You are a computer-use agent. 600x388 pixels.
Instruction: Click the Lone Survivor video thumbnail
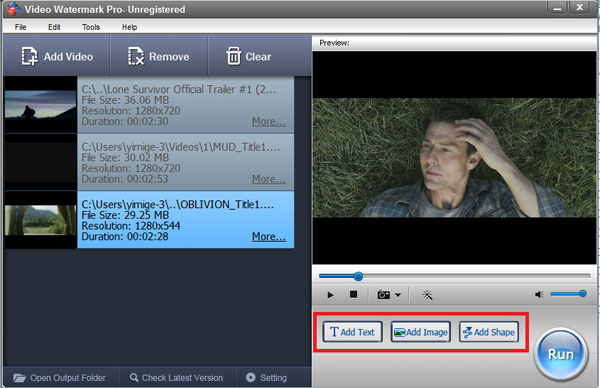40,105
